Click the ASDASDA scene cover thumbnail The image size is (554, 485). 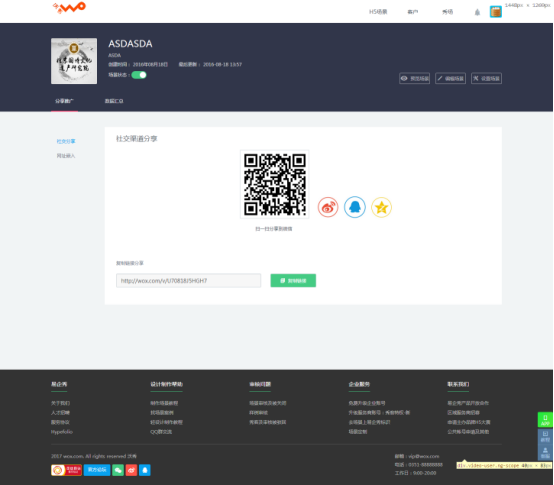click(x=74, y=61)
